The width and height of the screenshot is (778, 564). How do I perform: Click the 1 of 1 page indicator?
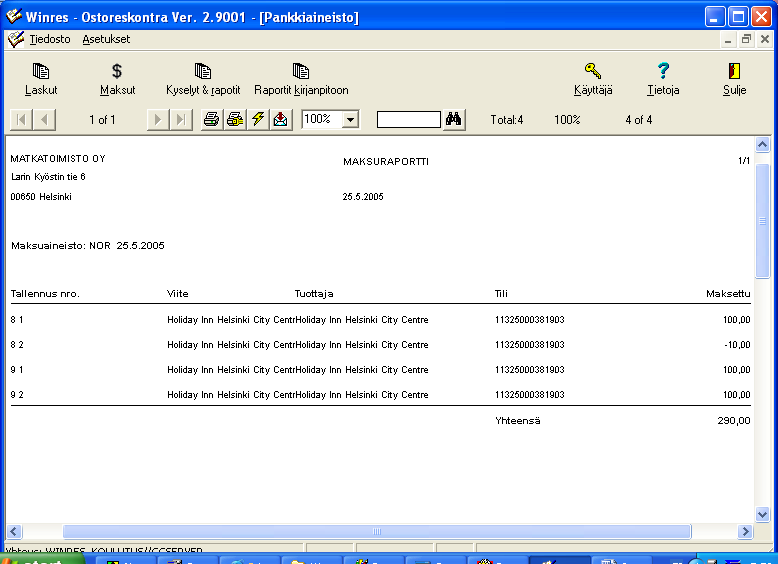click(x=102, y=120)
